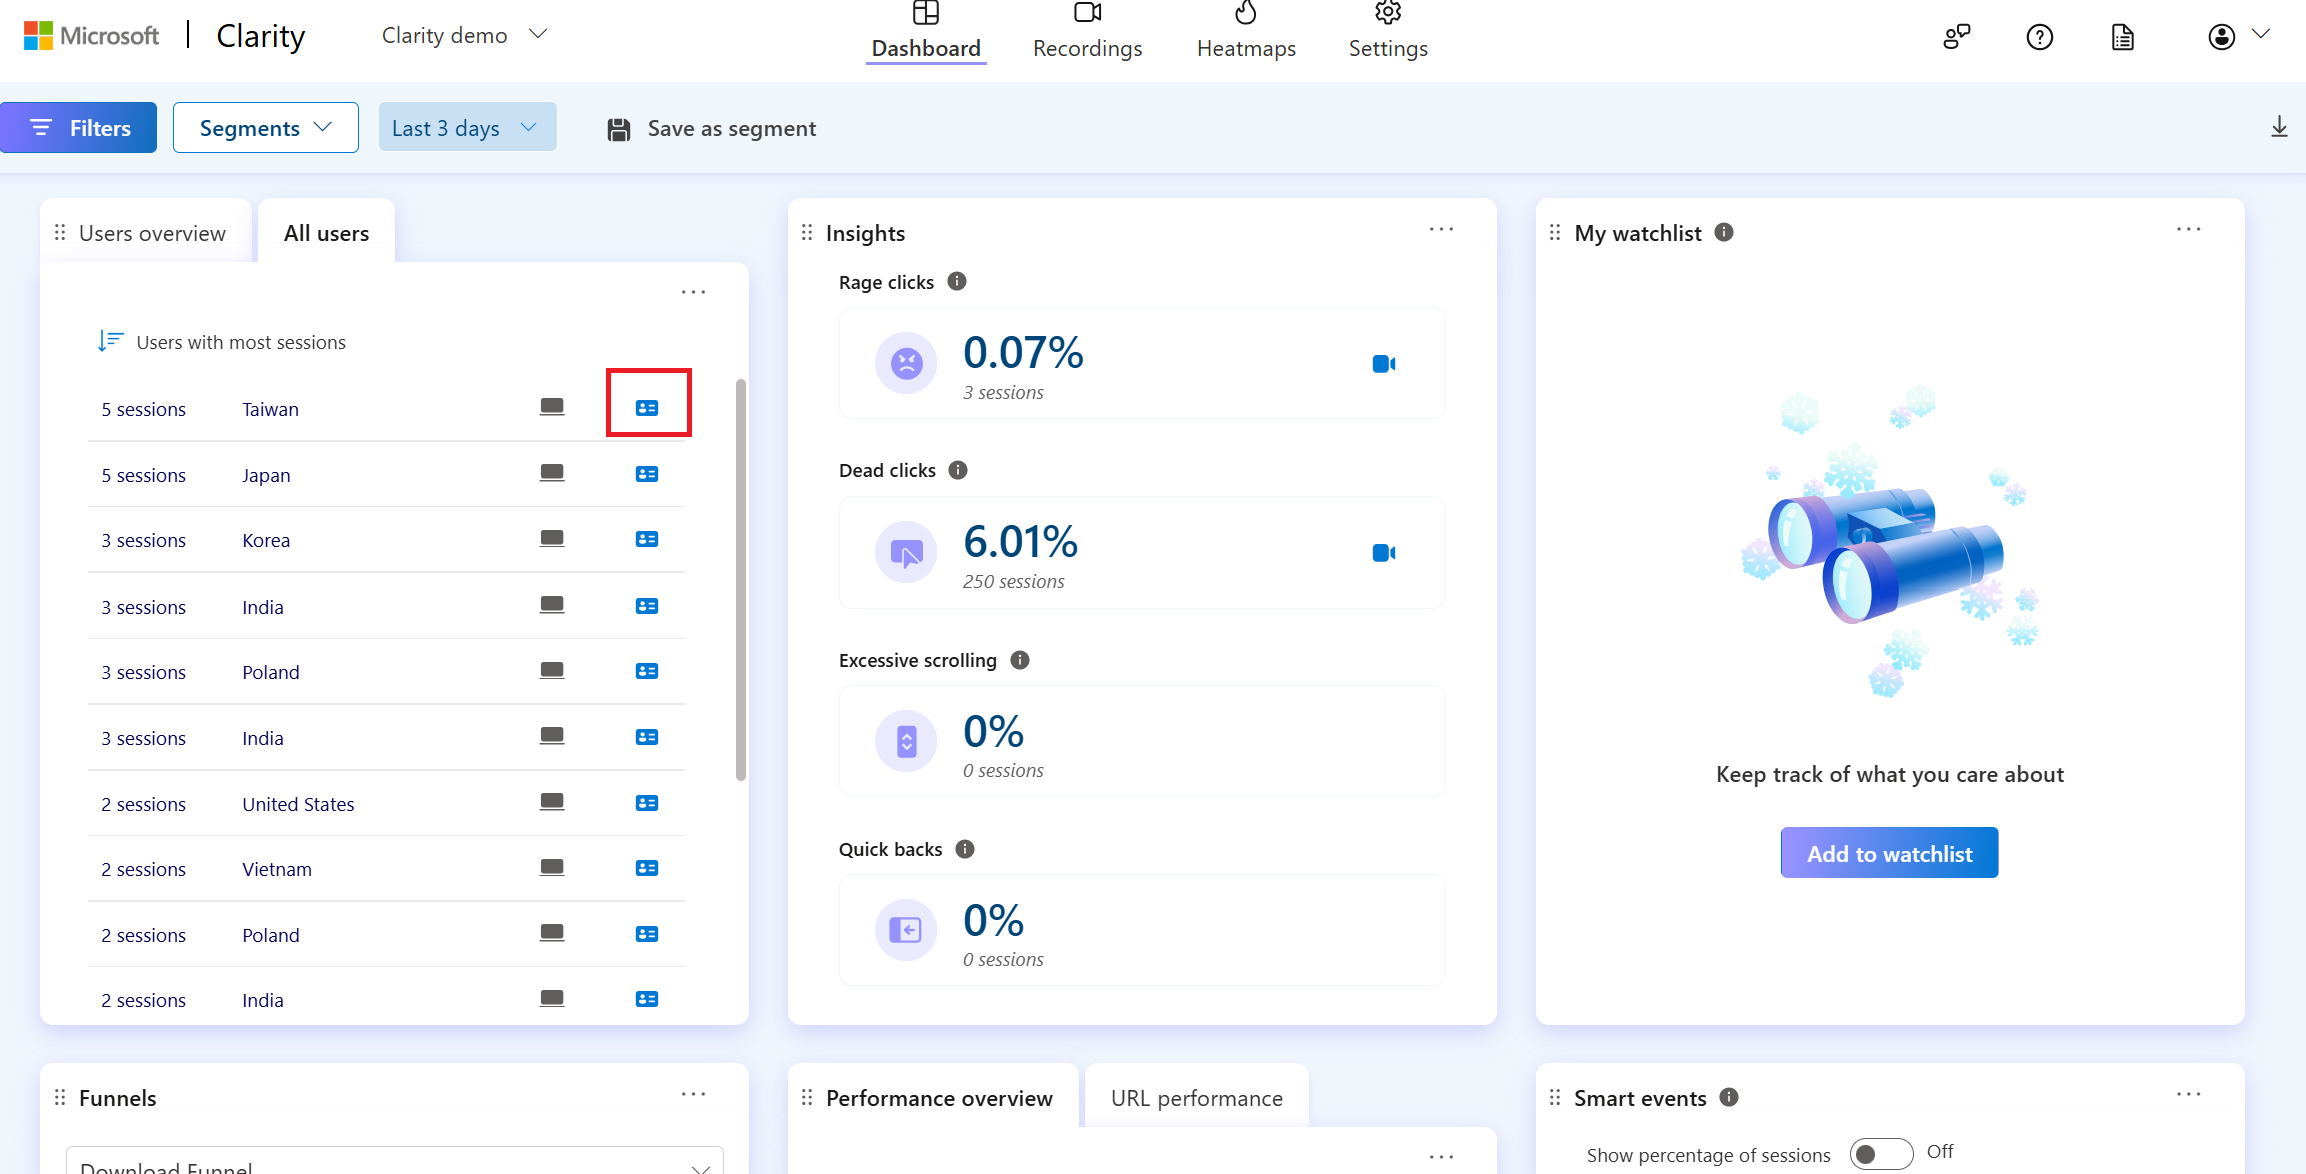Open My watchlist more options menu
This screenshot has height=1174, width=2306.
(2189, 229)
